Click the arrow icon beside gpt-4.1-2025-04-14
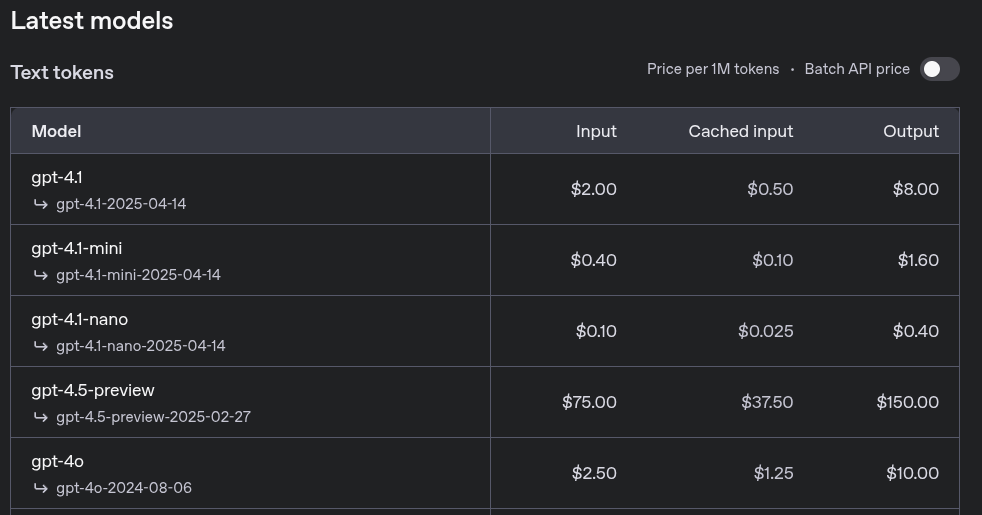Screen dimensions: 982x515 tap(41, 204)
